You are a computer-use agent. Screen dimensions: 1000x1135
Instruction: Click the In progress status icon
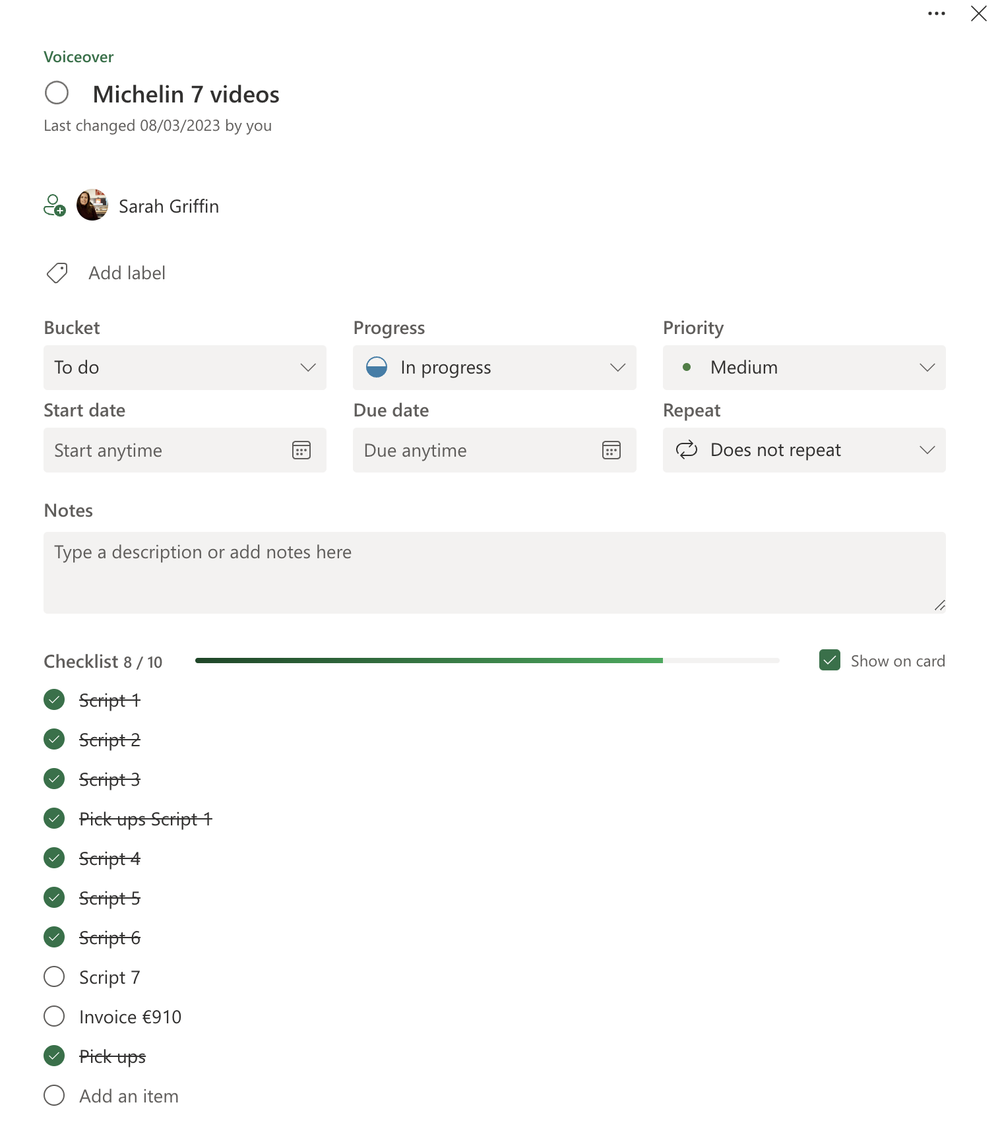pyautogui.click(x=376, y=368)
